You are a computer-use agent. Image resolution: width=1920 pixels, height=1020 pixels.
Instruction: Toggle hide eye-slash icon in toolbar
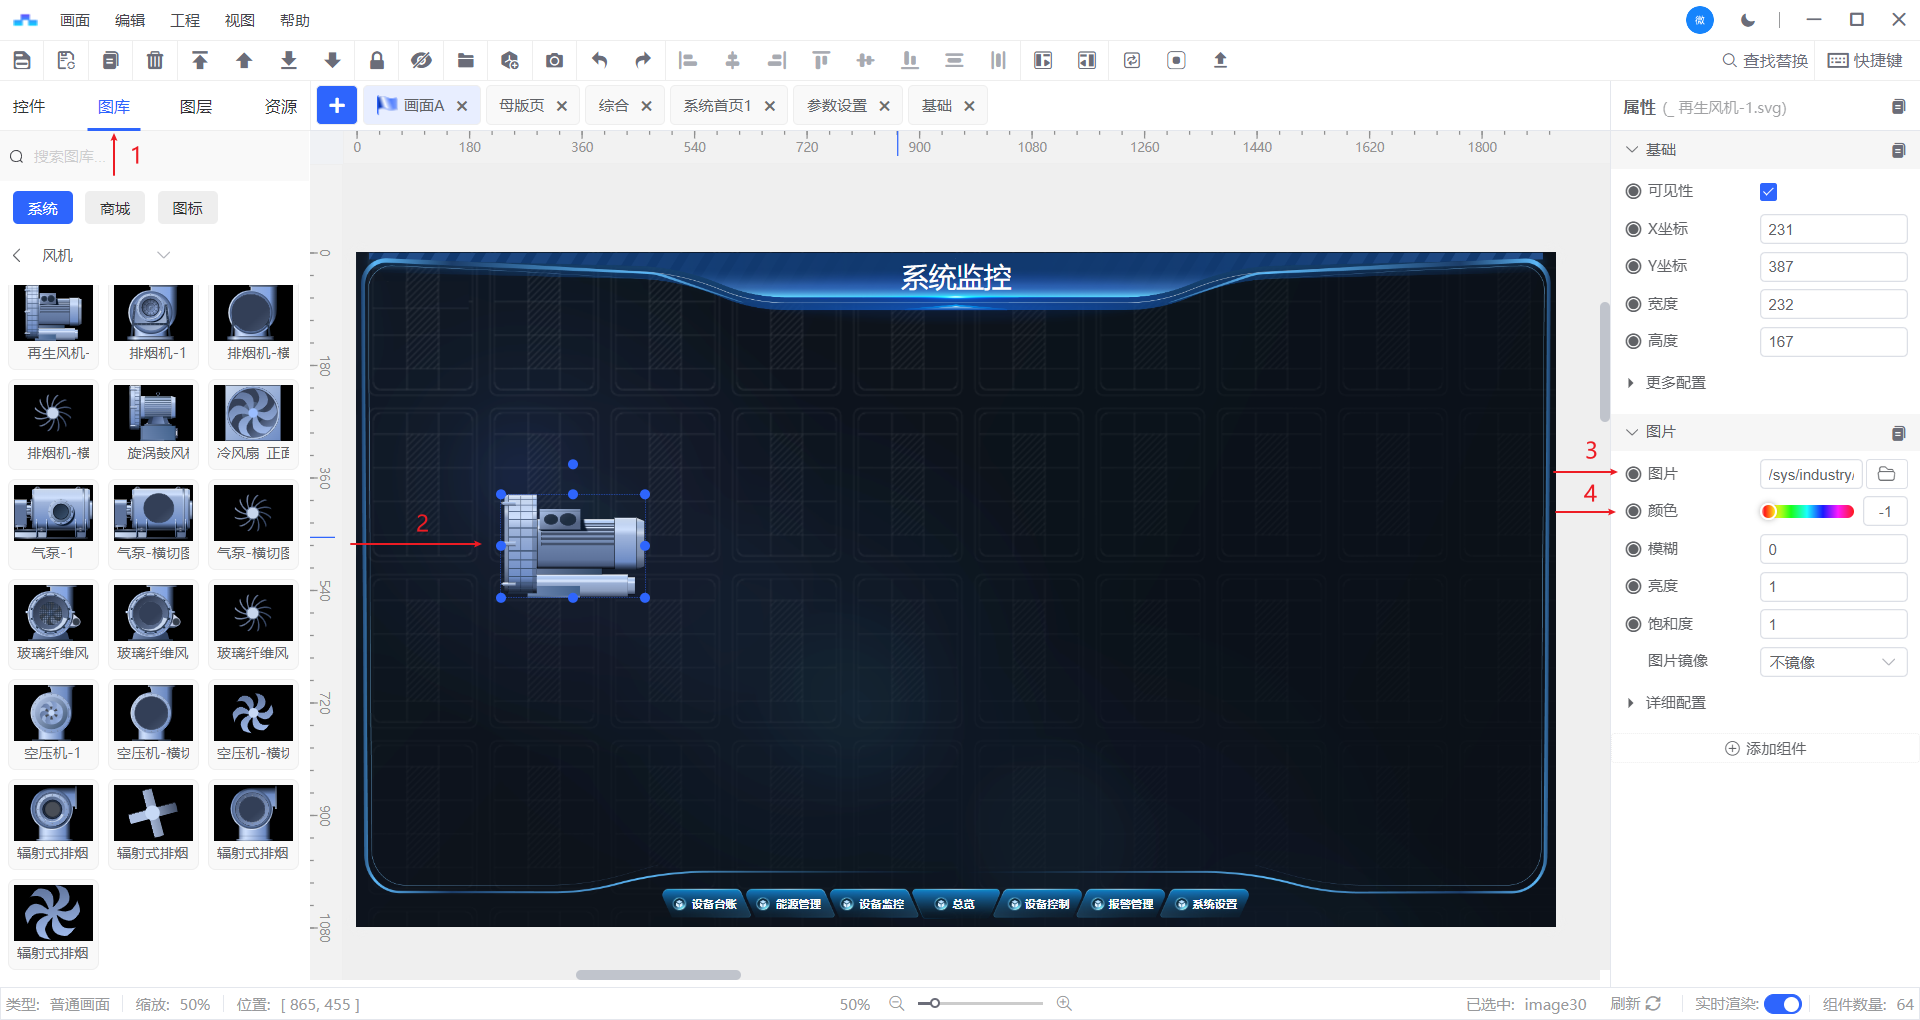point(421,61)
